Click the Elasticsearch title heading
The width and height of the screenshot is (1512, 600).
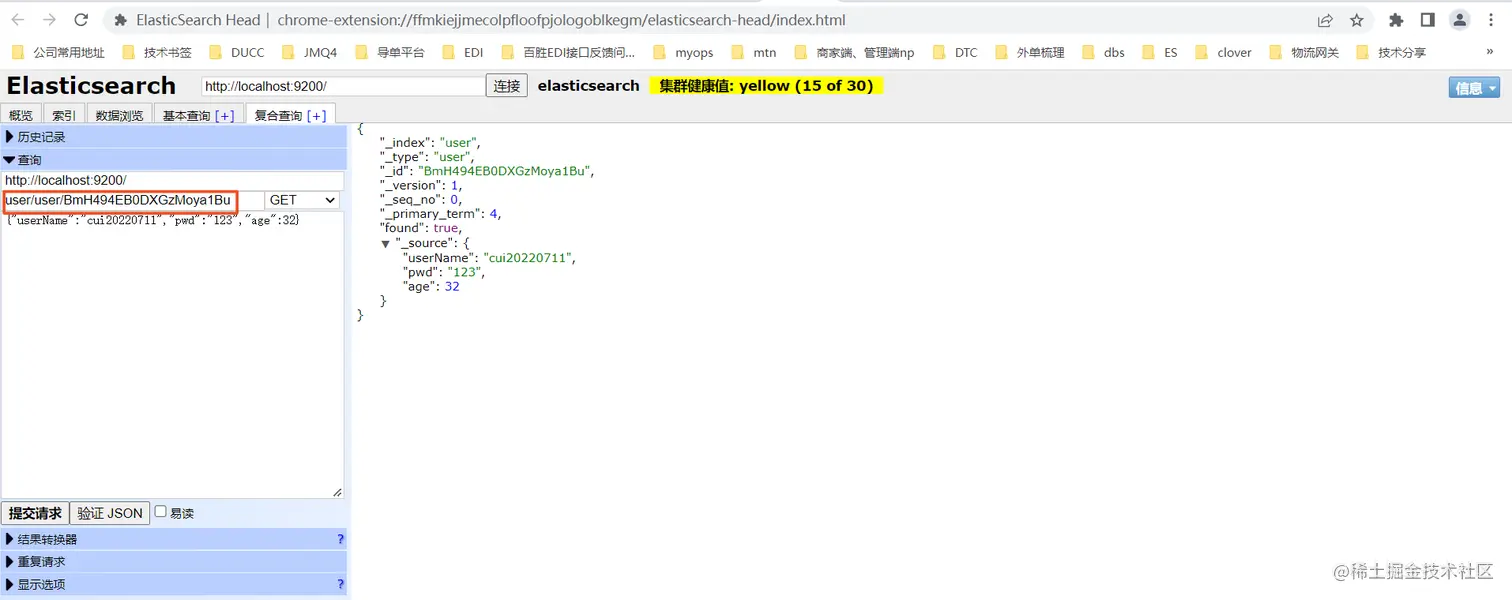pos(91,86)
